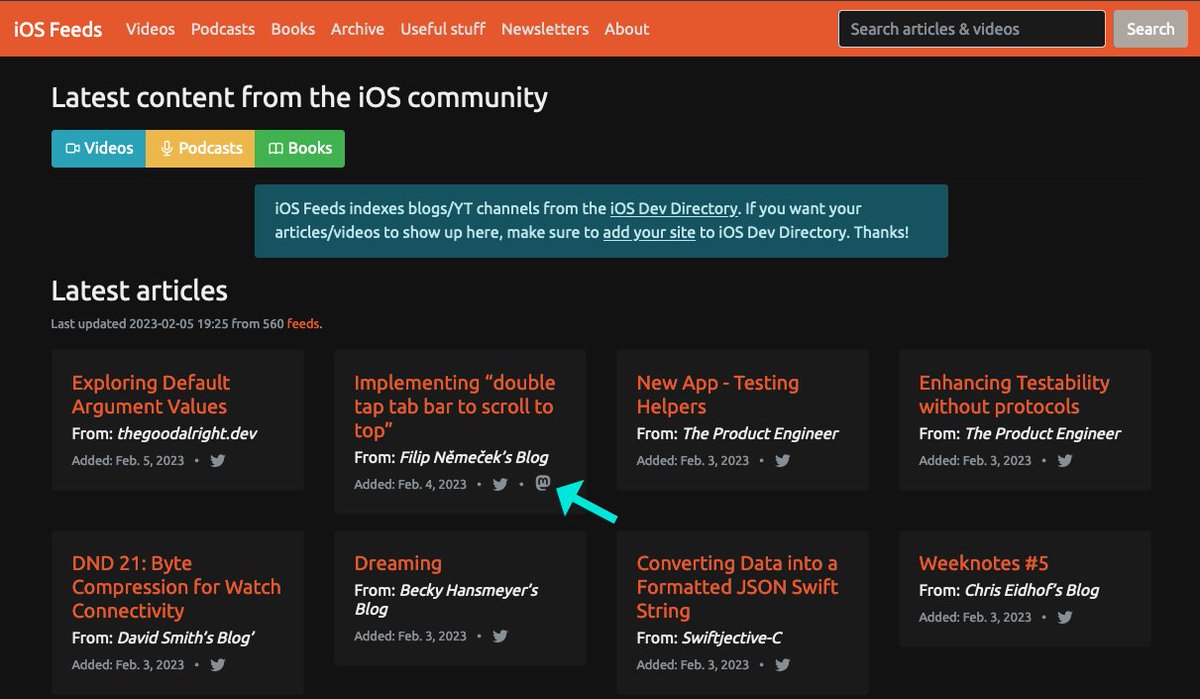Click the yellow Podcasts button
1200x699 pixels.
click(201, 148)
